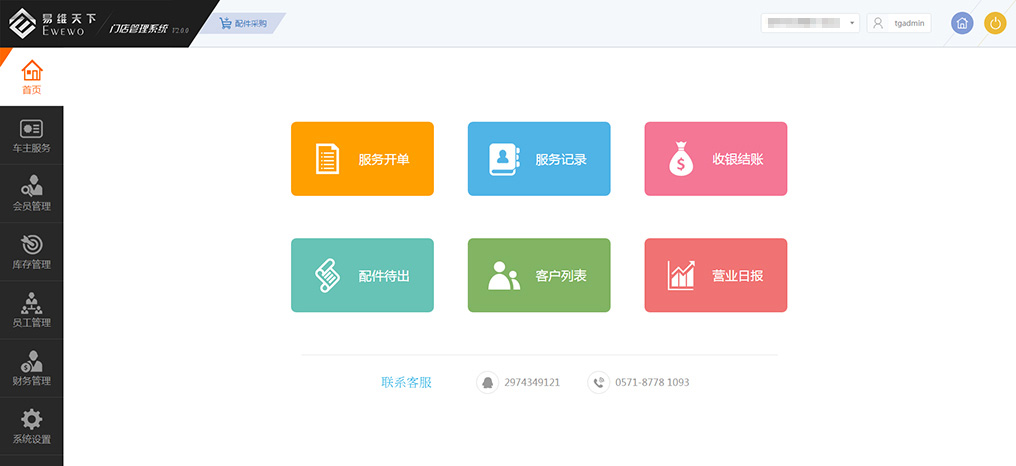Open 财务管理 sidebar icon

[31, 361]
